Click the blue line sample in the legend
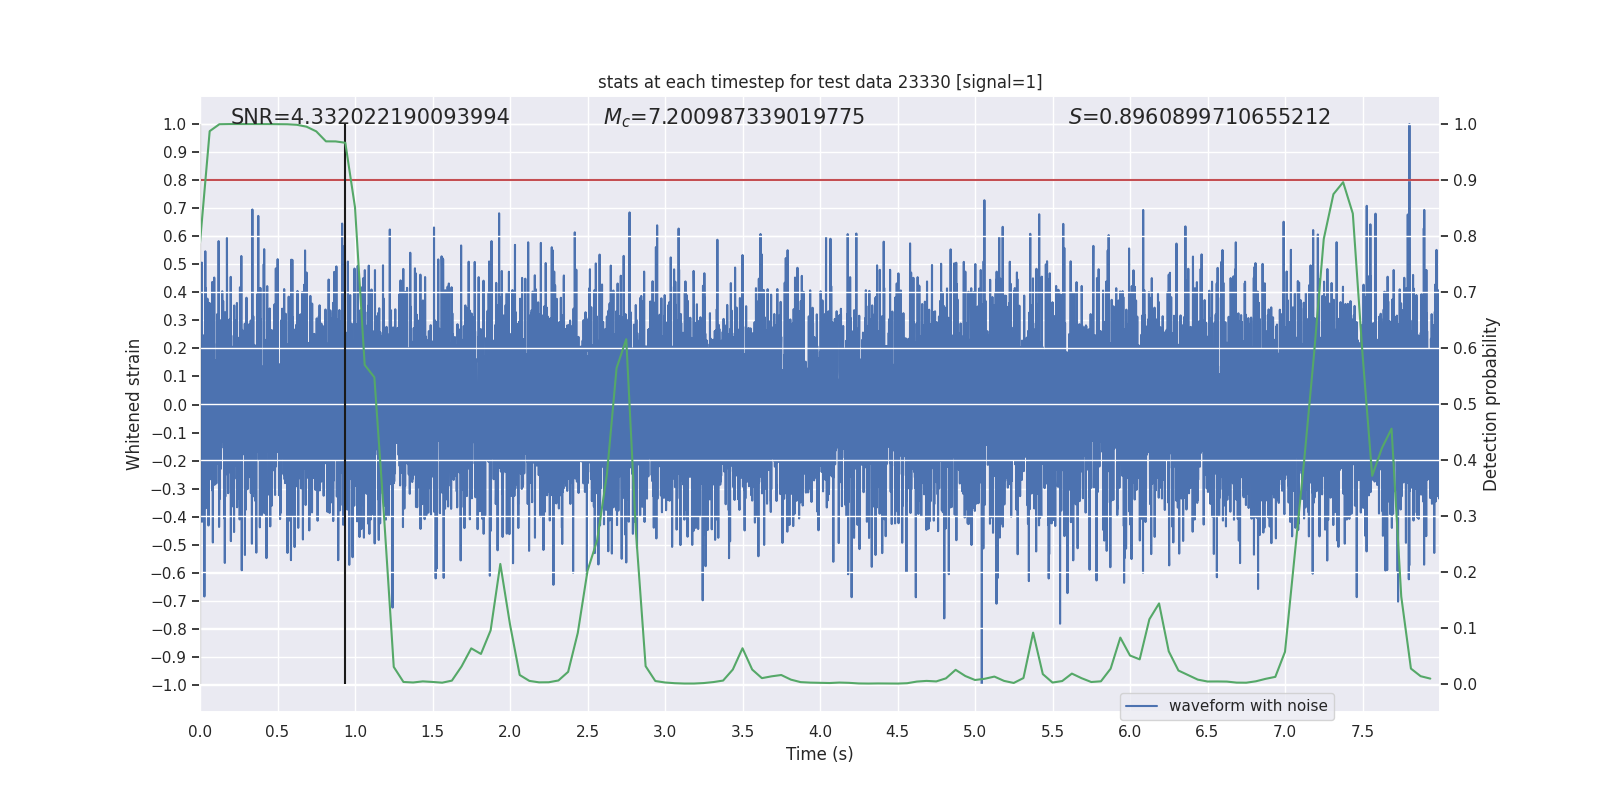This screenshot has height=800, width=1600. click(x=1141, y=706)
